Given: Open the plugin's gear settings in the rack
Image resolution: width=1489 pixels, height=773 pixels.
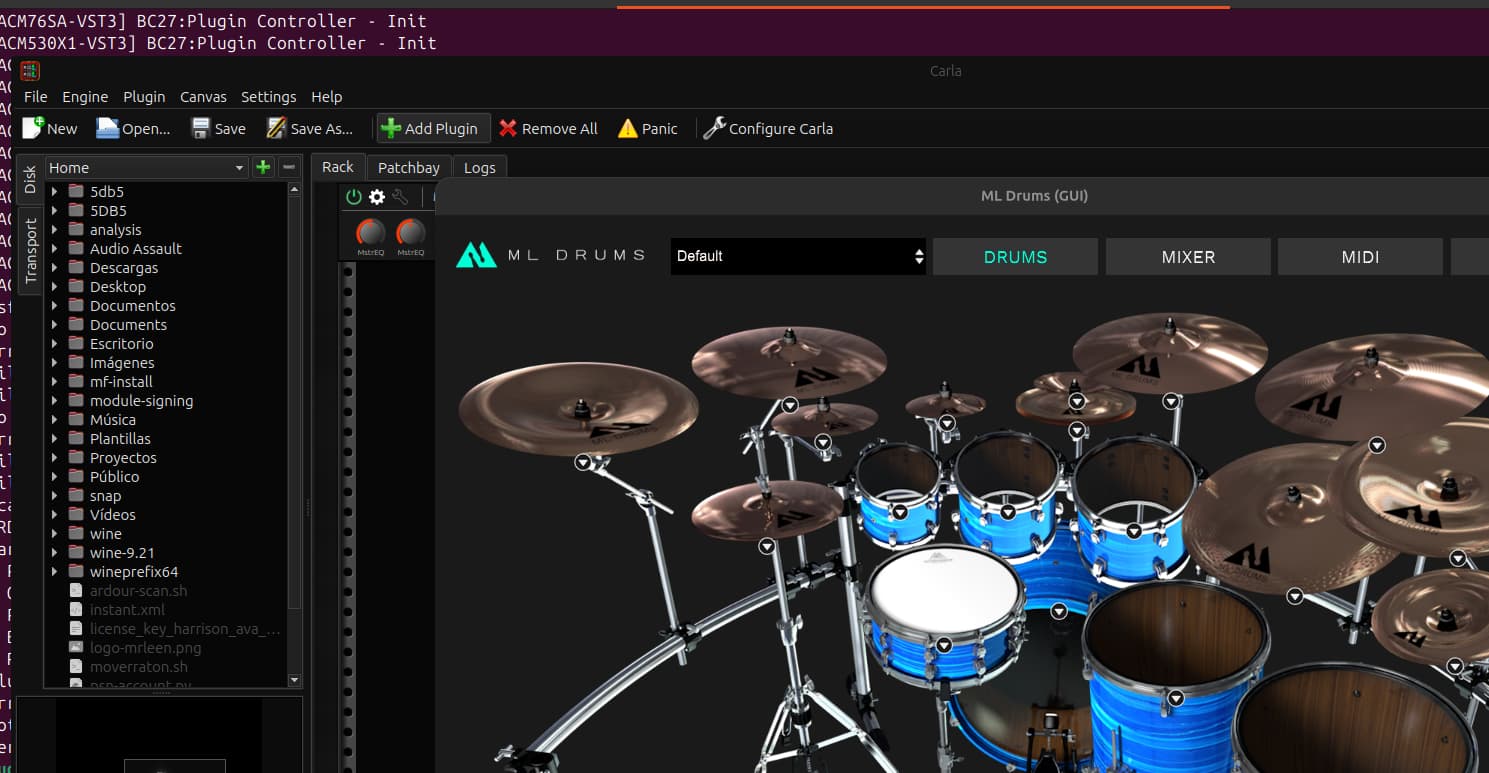Looking at the screenshot, I should point(377,198).
